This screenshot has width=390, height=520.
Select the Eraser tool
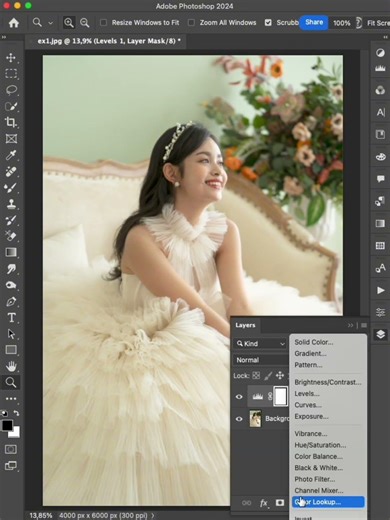tap(11, 236)
